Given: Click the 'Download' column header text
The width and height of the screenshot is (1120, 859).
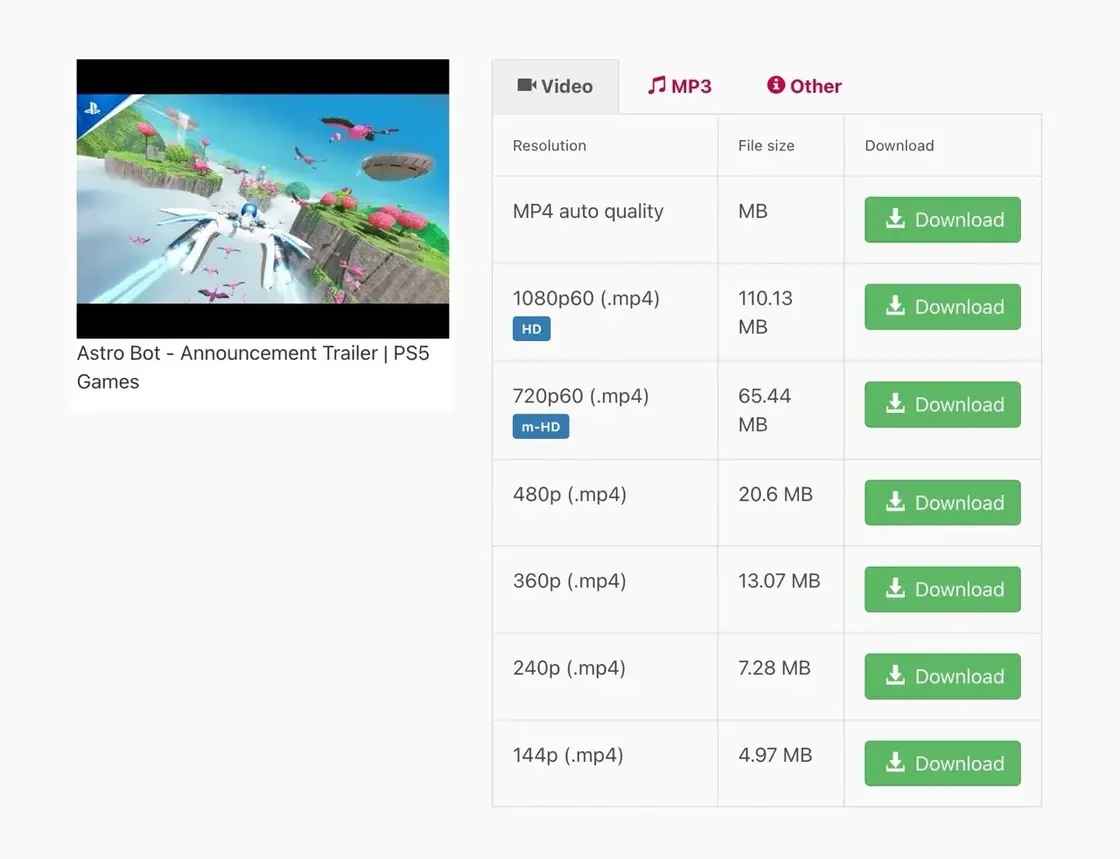Looking at the screenshot, I should click(899, 146).
